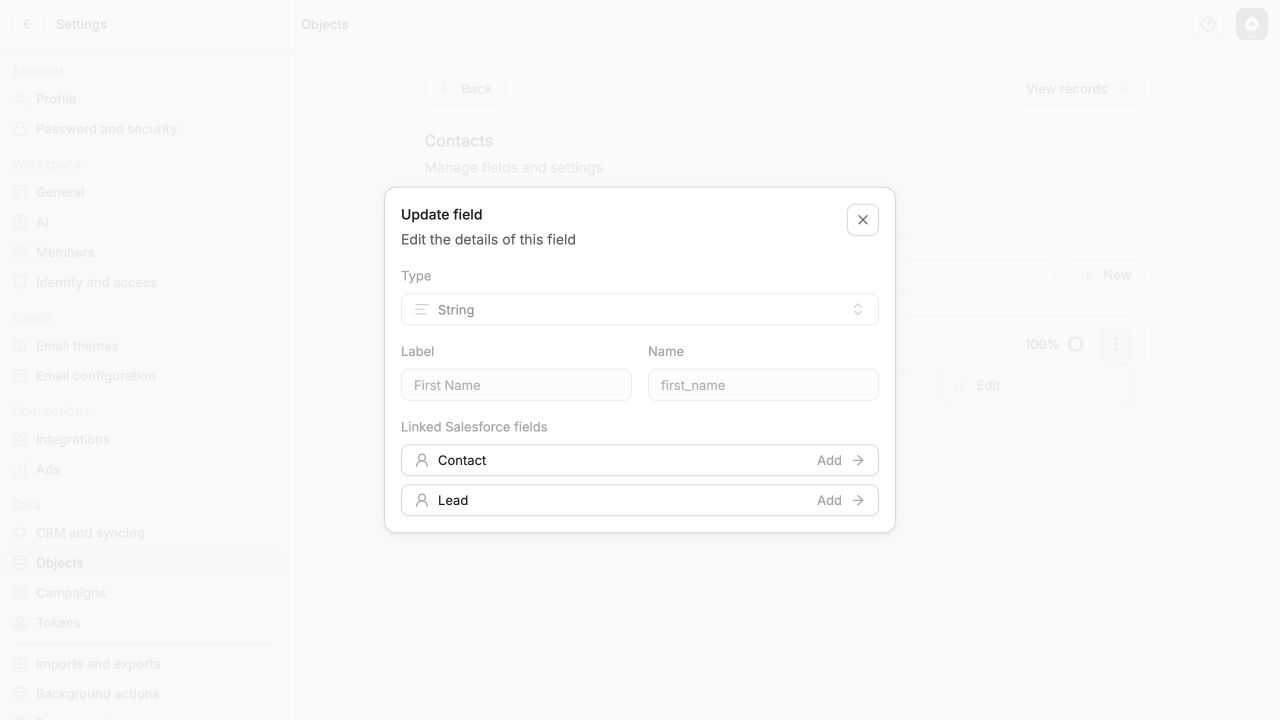Choose Edit in the context menu

[x=1035, y=385]
